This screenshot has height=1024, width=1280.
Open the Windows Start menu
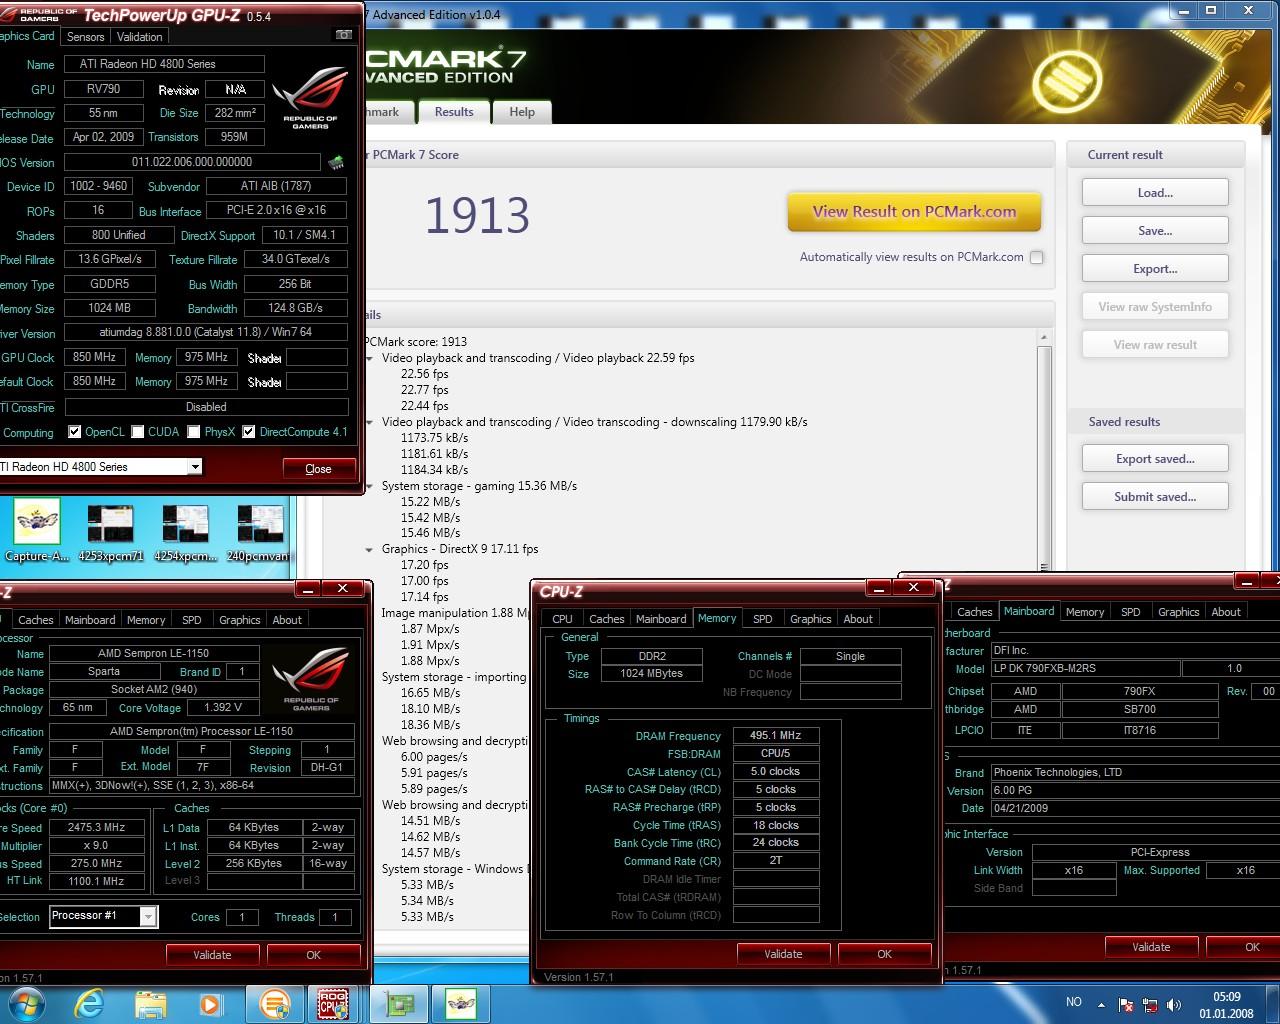[x=26, y=1003]
